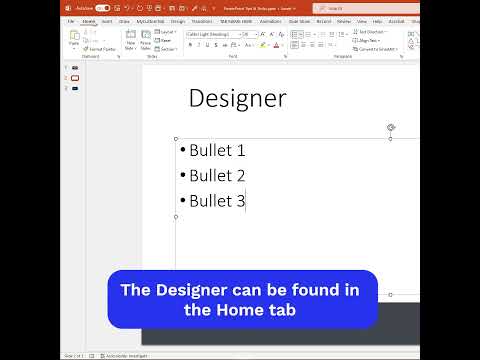Open the Font dialog launcher
Viewport: 480px width, 360px height.
click(x=285, y=57)
